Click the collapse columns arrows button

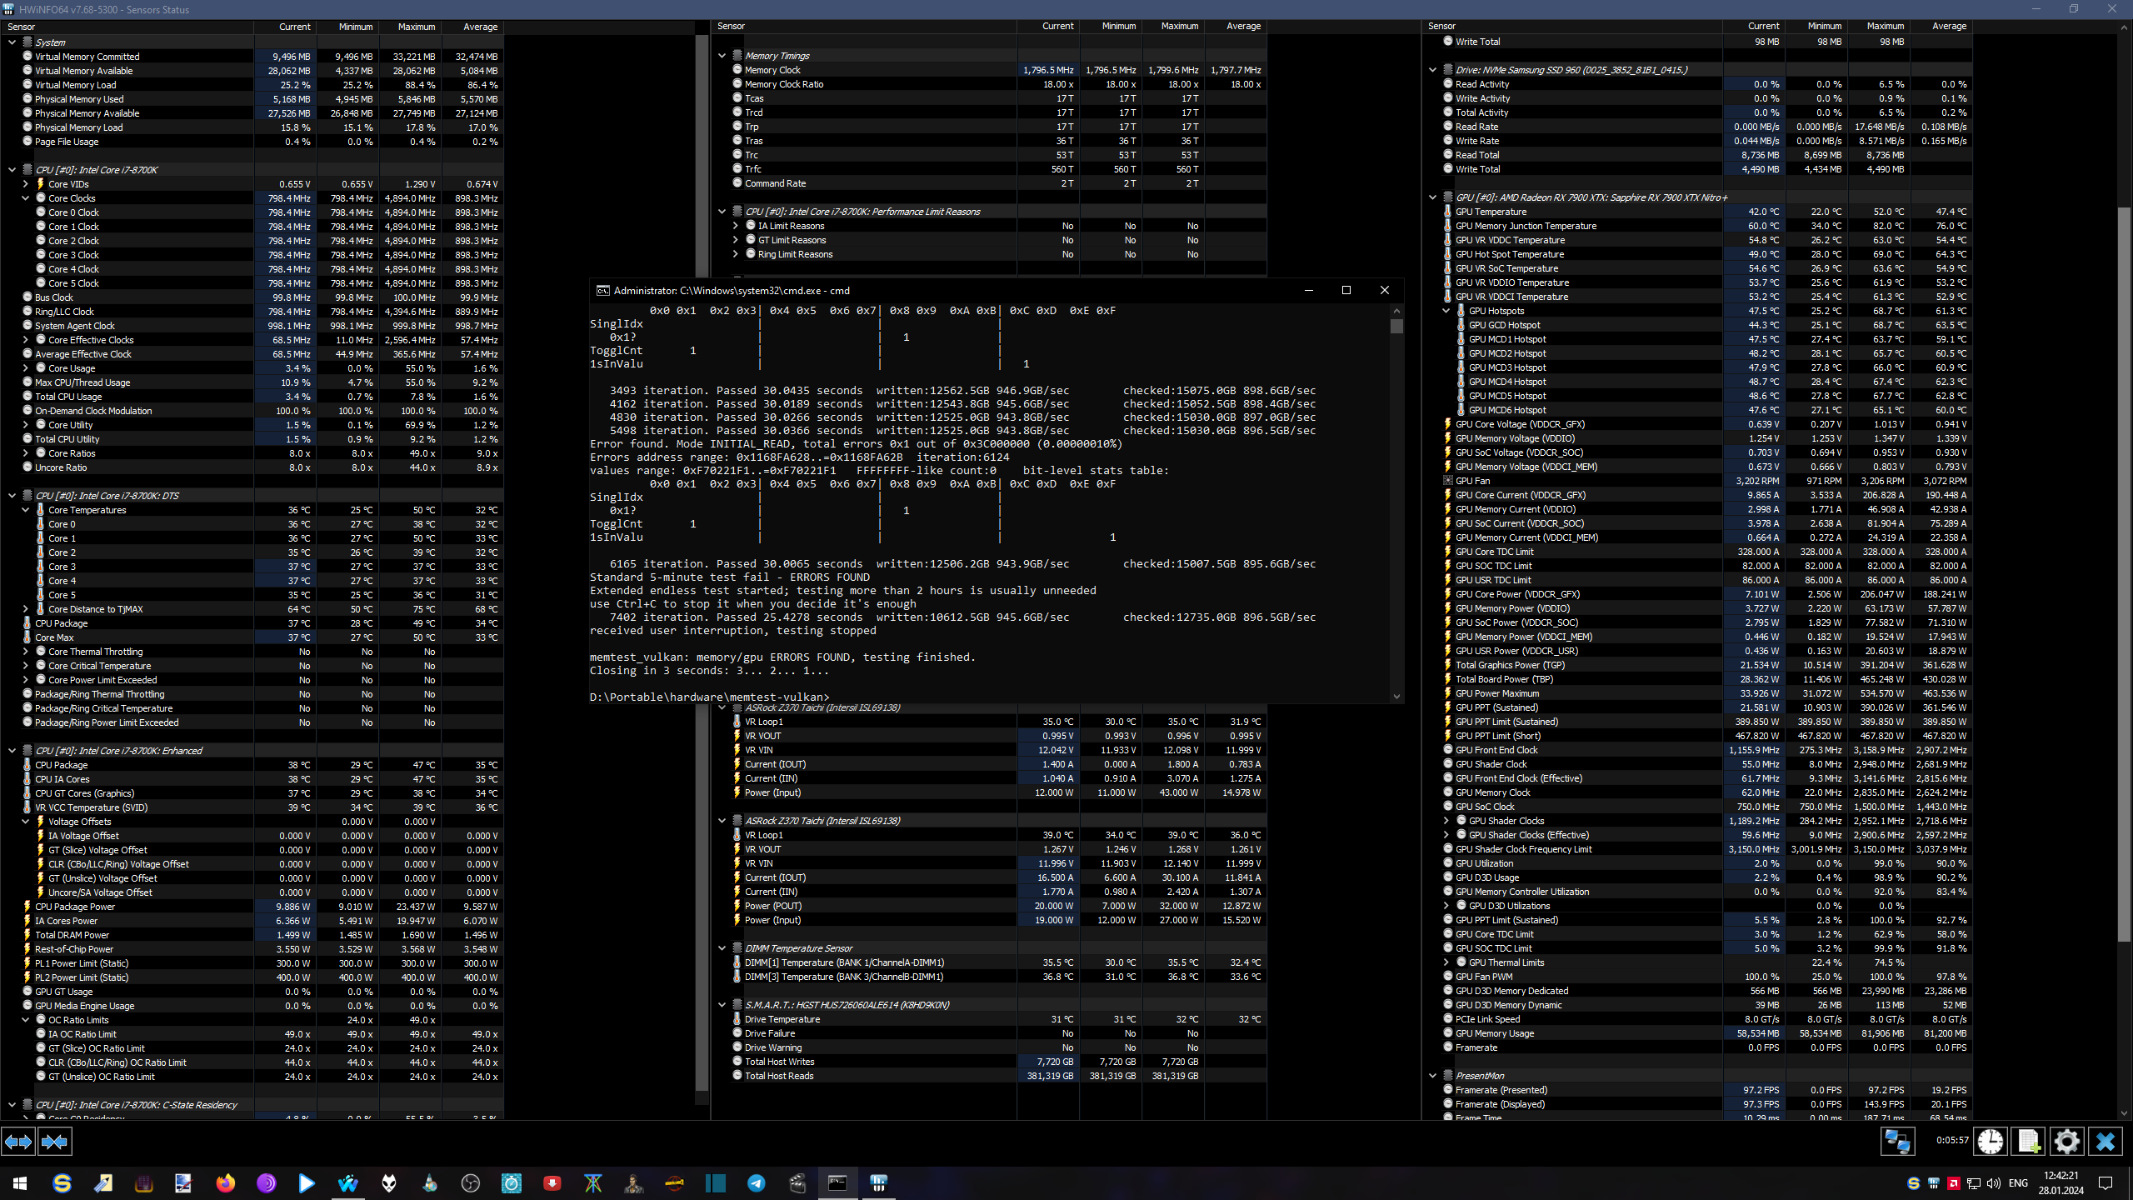(x=55, y=1141)
